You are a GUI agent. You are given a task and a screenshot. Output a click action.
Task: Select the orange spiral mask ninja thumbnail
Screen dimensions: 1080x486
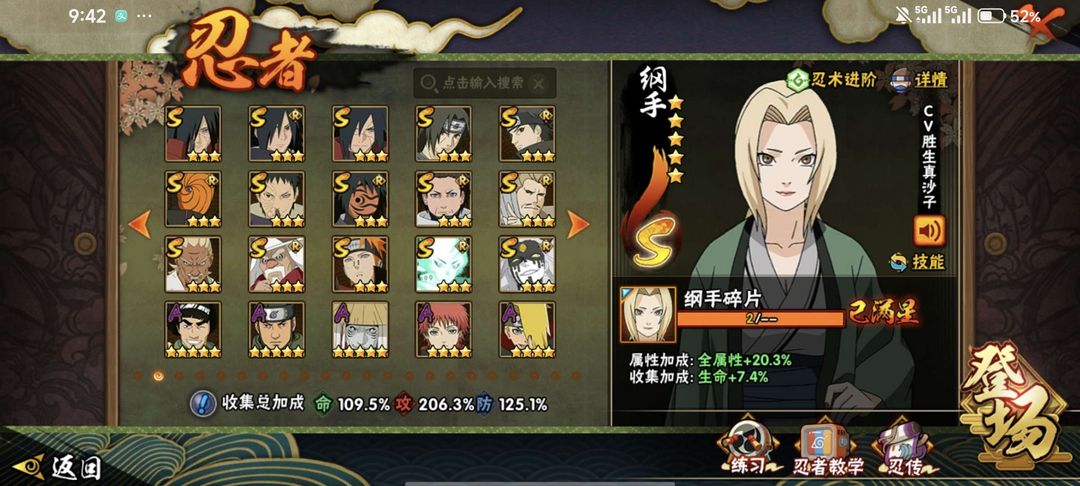click(193, 199)
